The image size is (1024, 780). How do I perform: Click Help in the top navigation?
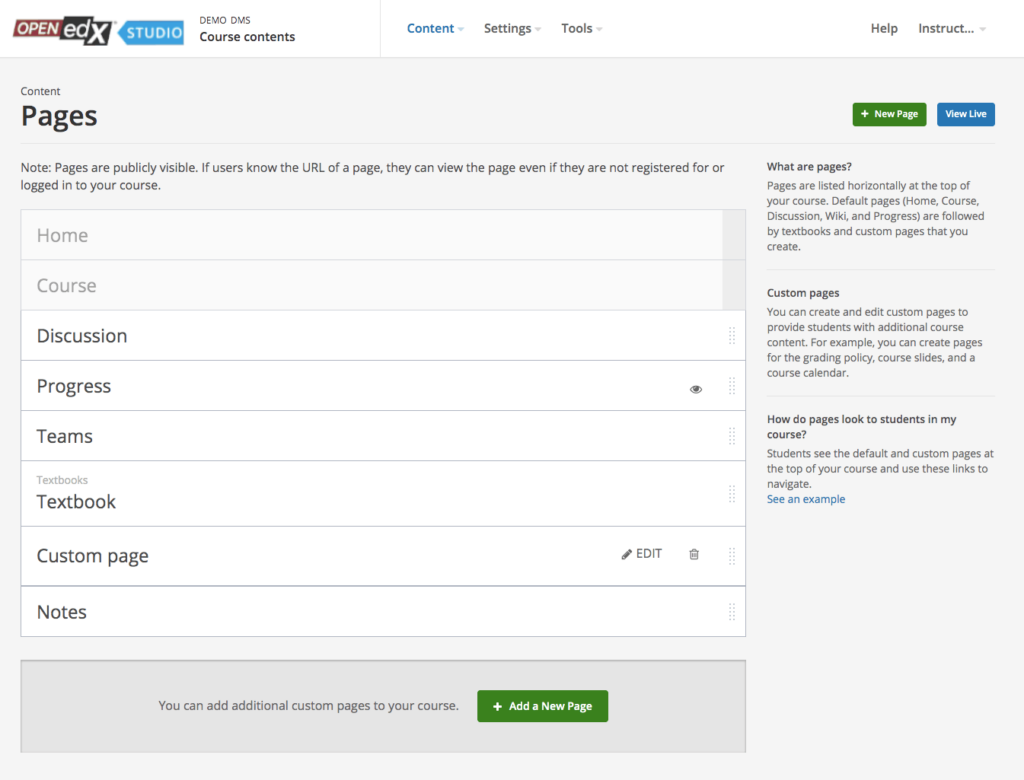click(x=884, y=28)
